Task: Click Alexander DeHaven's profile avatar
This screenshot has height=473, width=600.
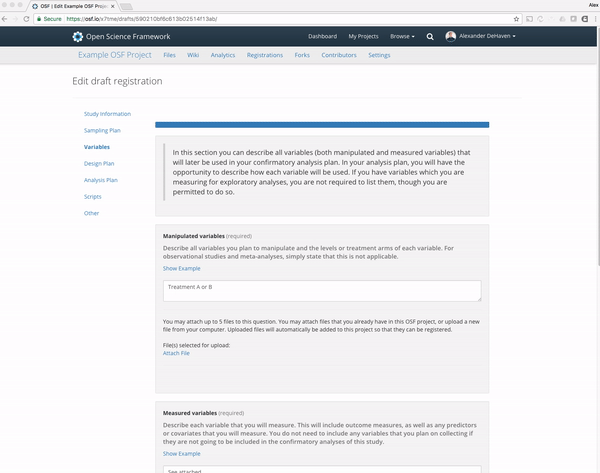Action: pos(451,36)
